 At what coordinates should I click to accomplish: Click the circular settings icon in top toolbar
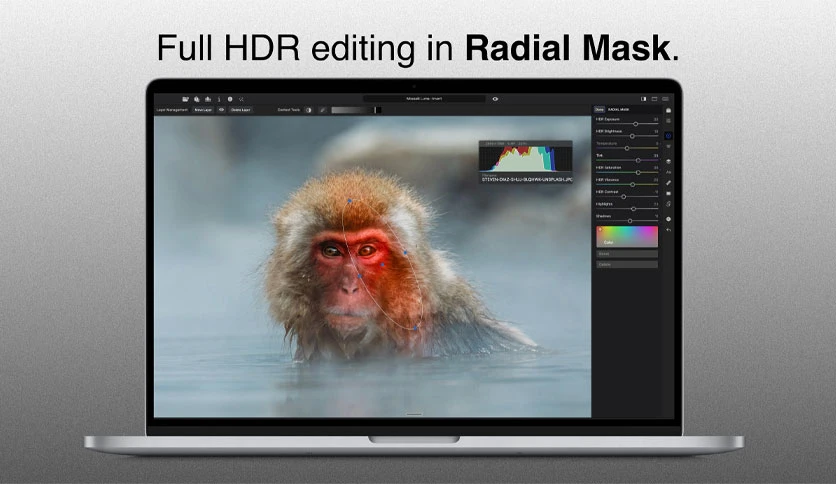click(x=230, y=99)
